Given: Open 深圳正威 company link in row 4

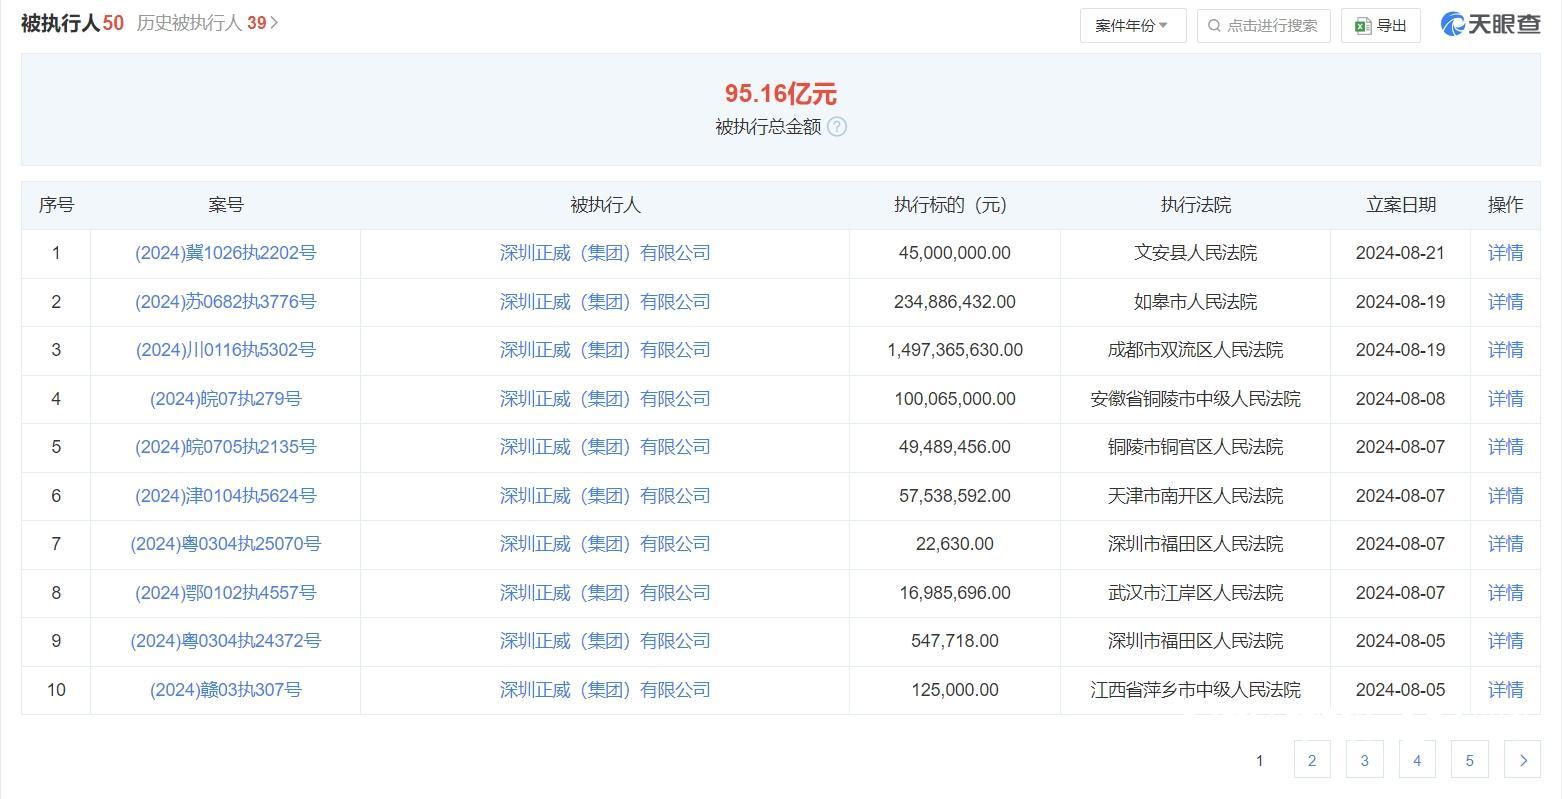Looking at the screenshot, I should 605,399.
